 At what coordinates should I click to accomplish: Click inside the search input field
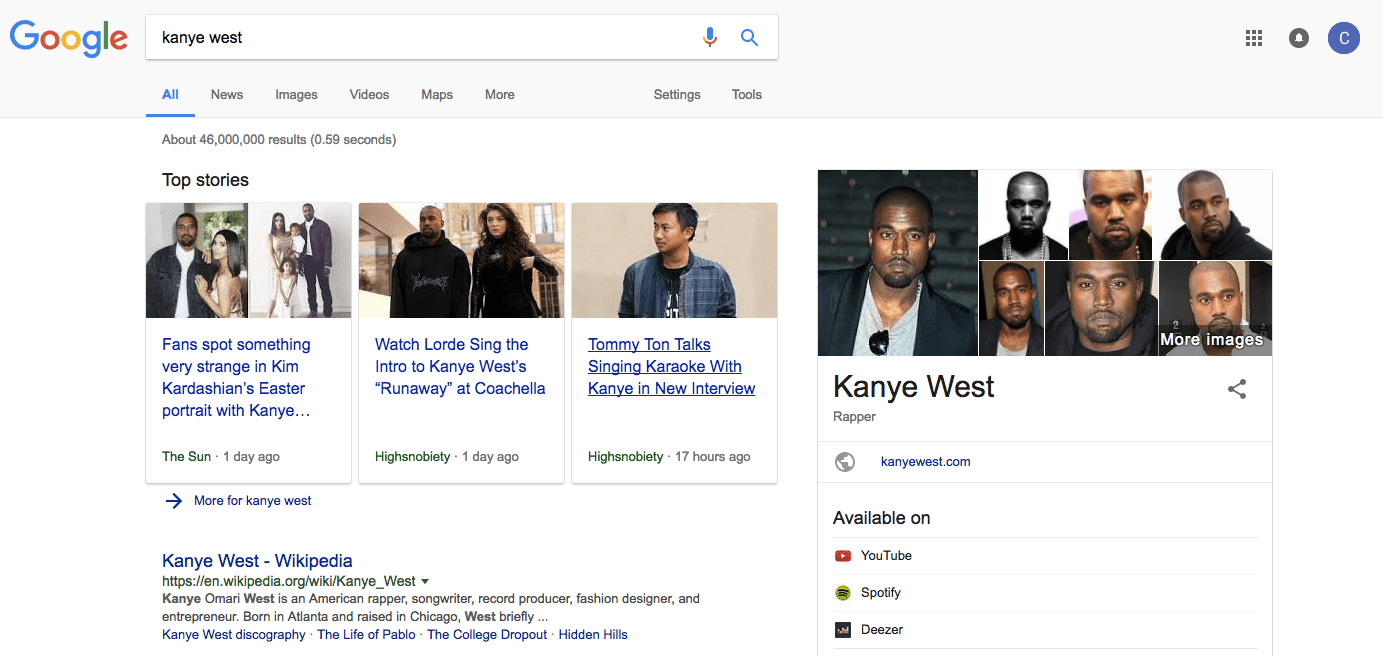pyautogui.click(x=420, y=38)
